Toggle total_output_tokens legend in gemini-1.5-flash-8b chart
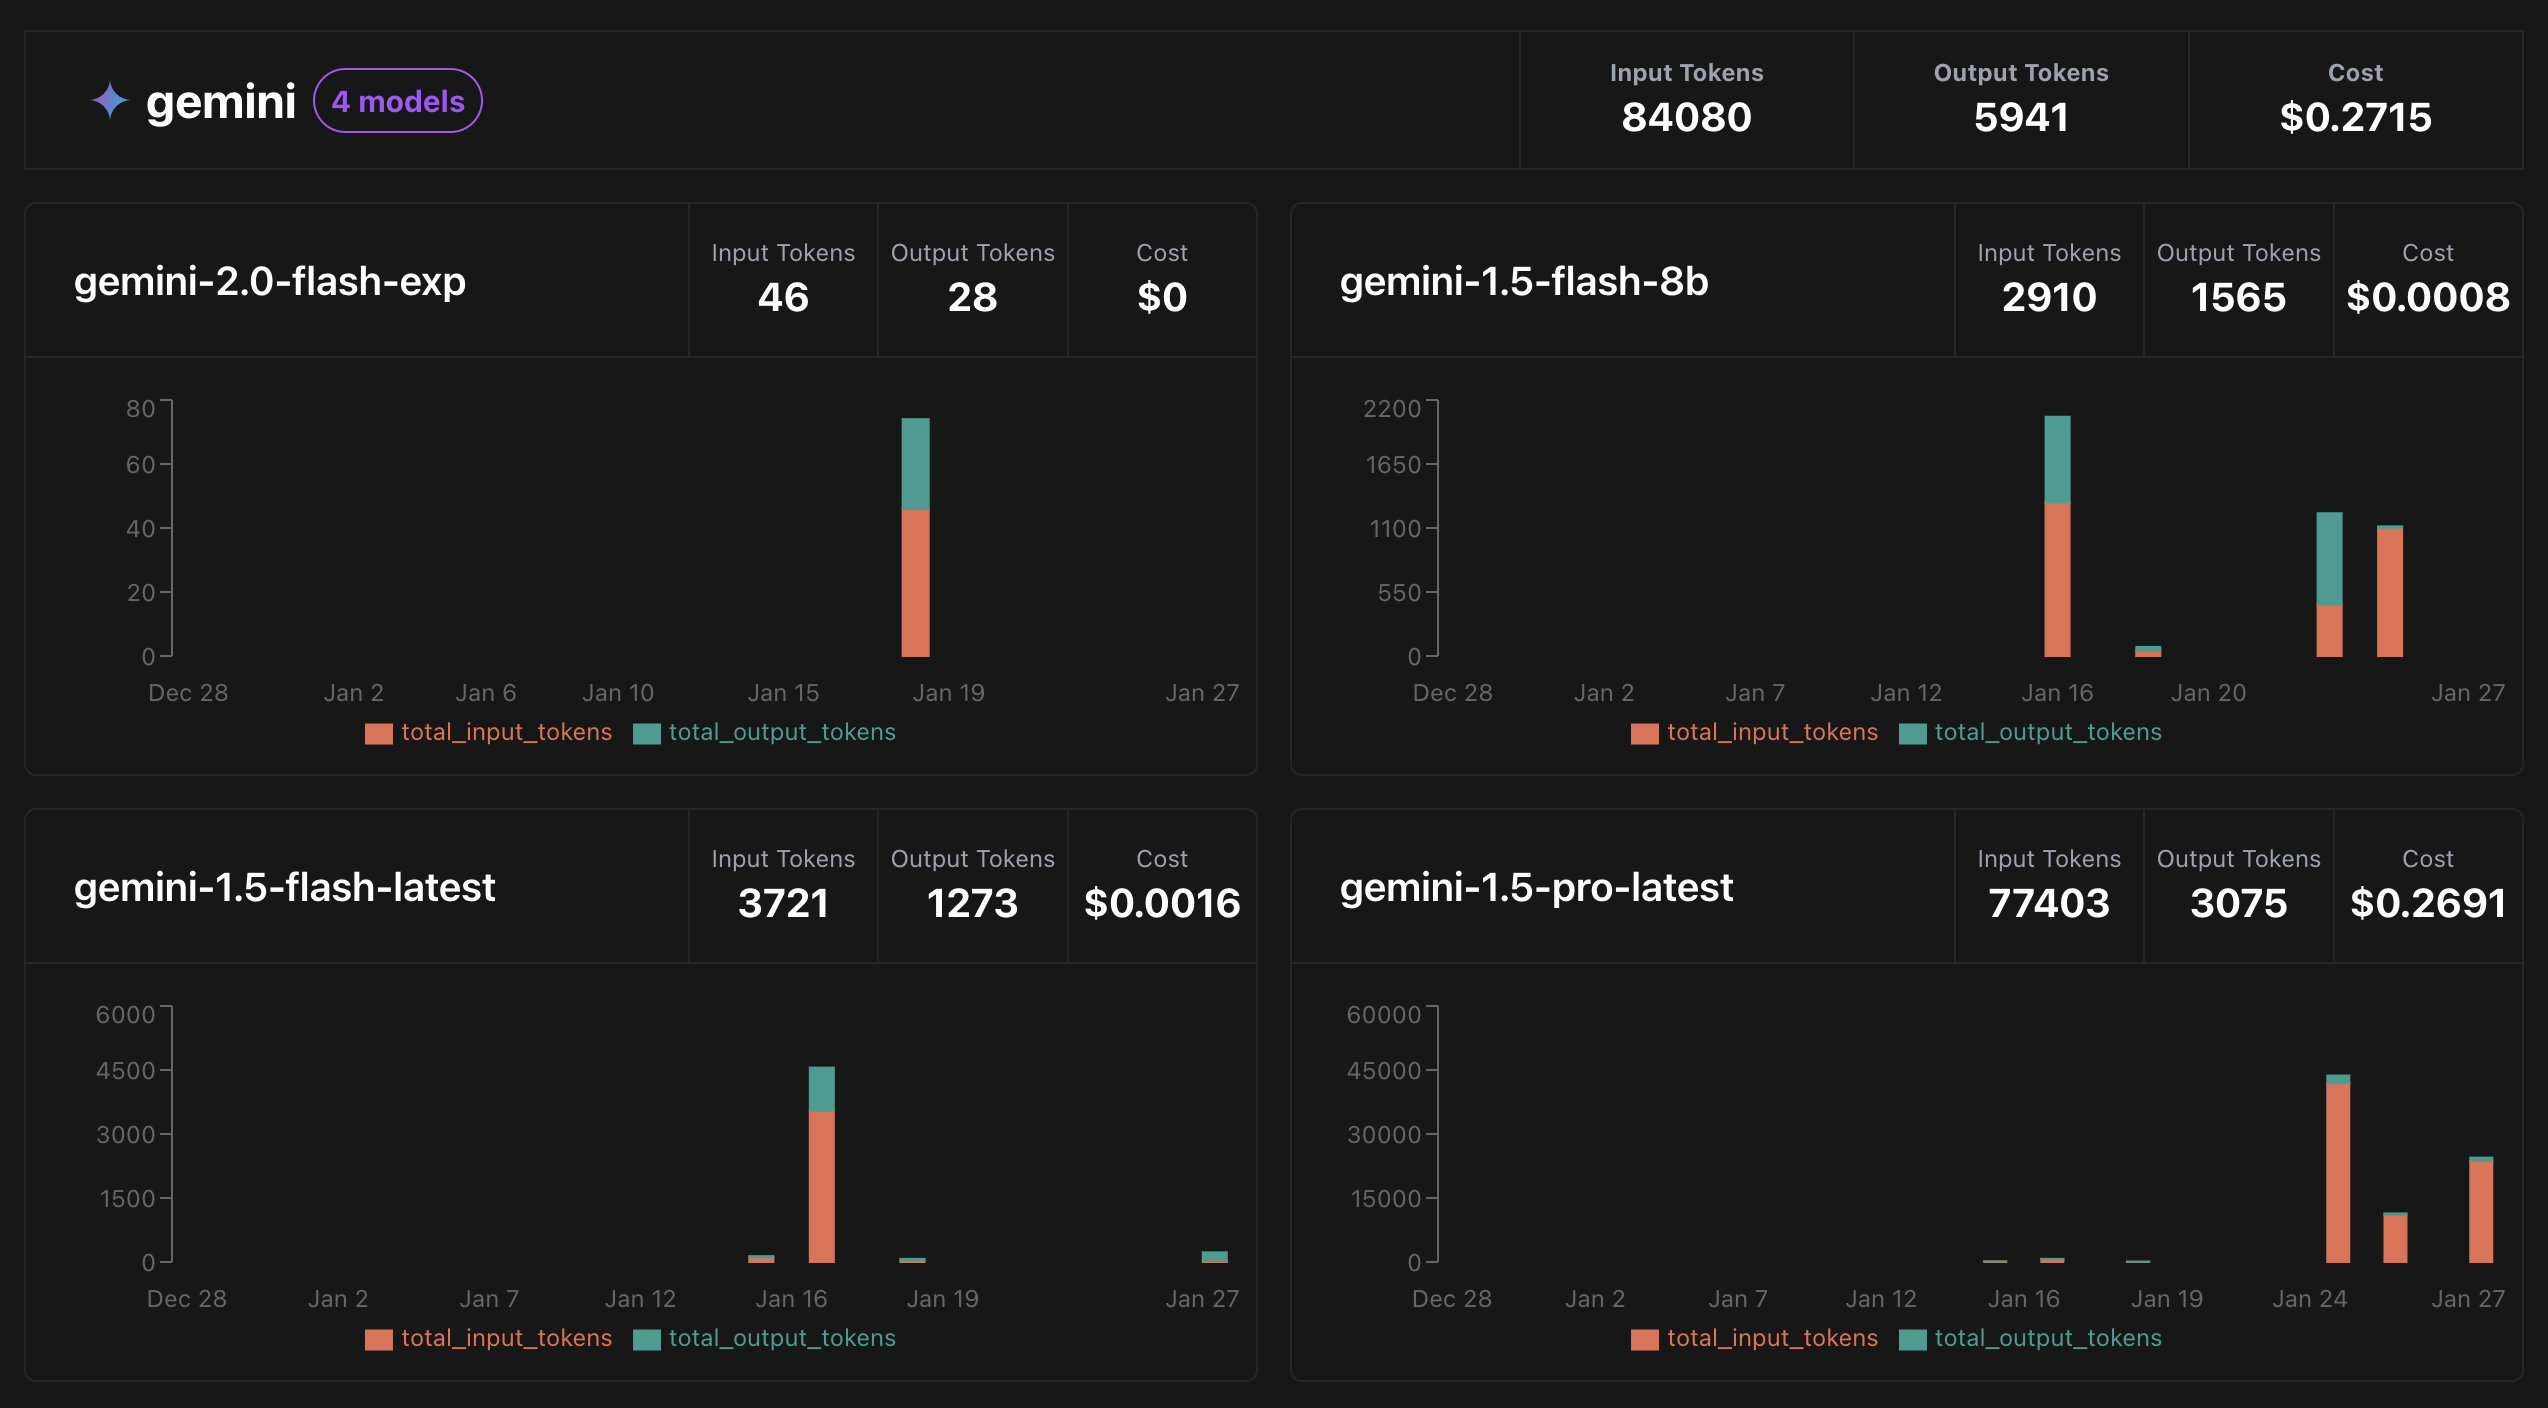 (2031, 733)
